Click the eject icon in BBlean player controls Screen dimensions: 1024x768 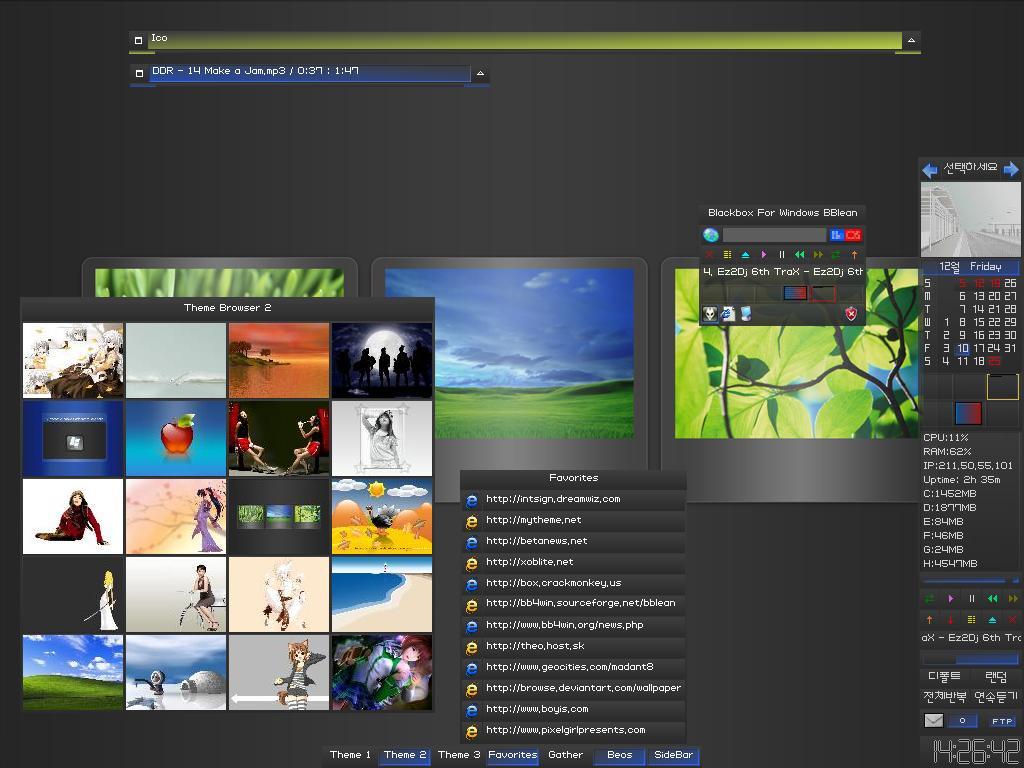(745, 255)
